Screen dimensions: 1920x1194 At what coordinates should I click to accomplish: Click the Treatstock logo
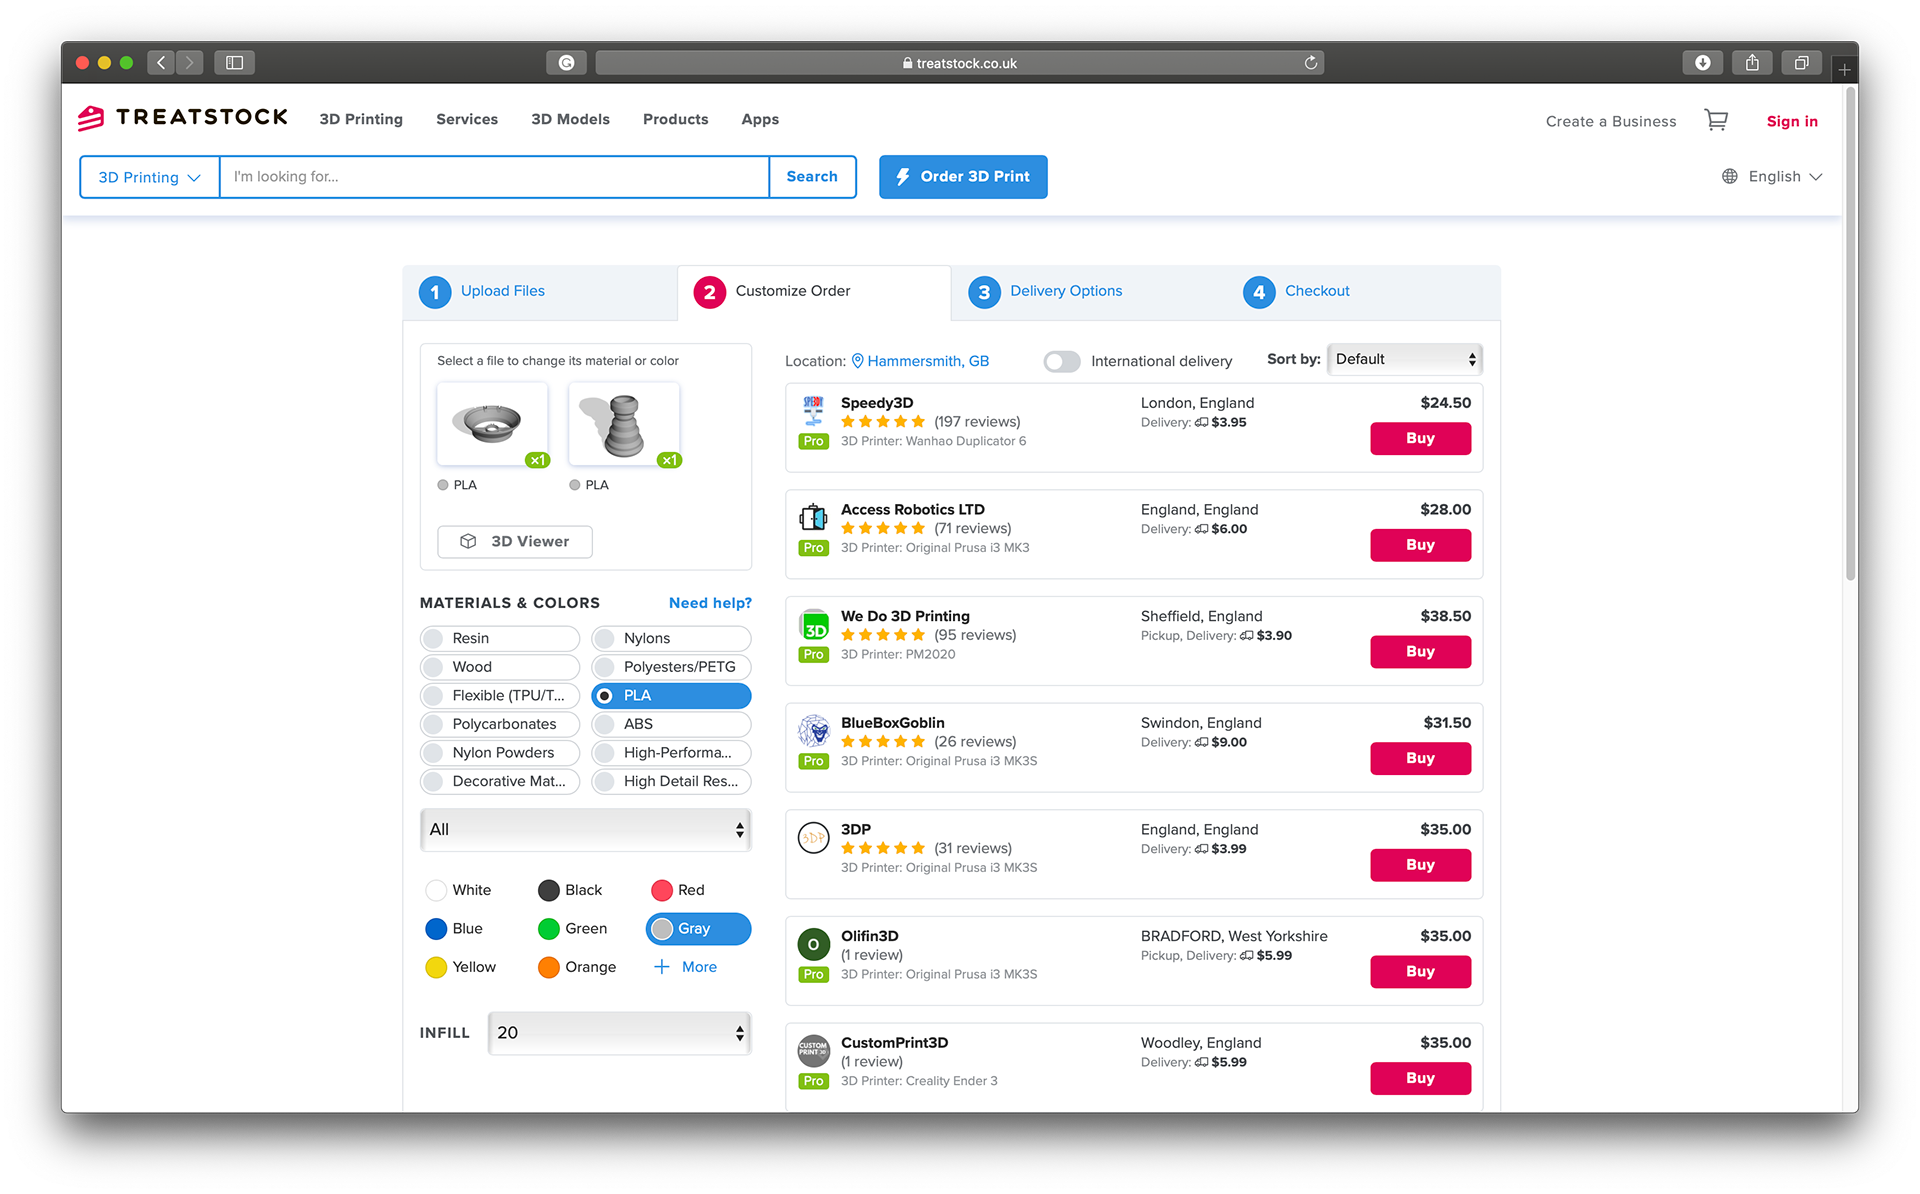click(183, 118)
